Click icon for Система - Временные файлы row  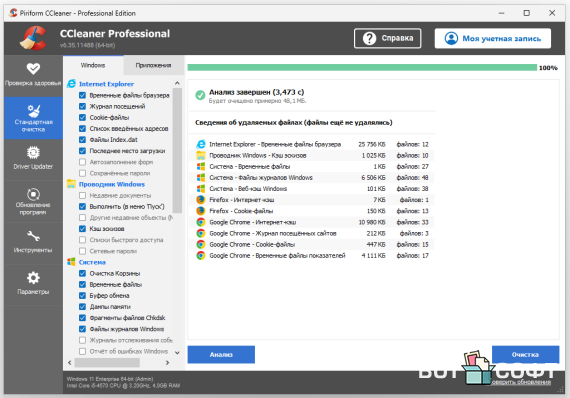tap(201, 166)
